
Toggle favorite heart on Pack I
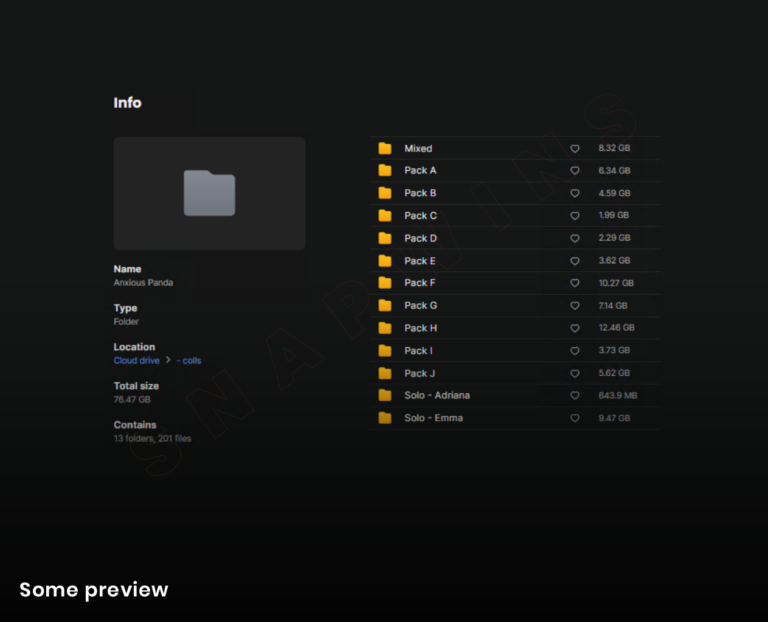point(575,351)
